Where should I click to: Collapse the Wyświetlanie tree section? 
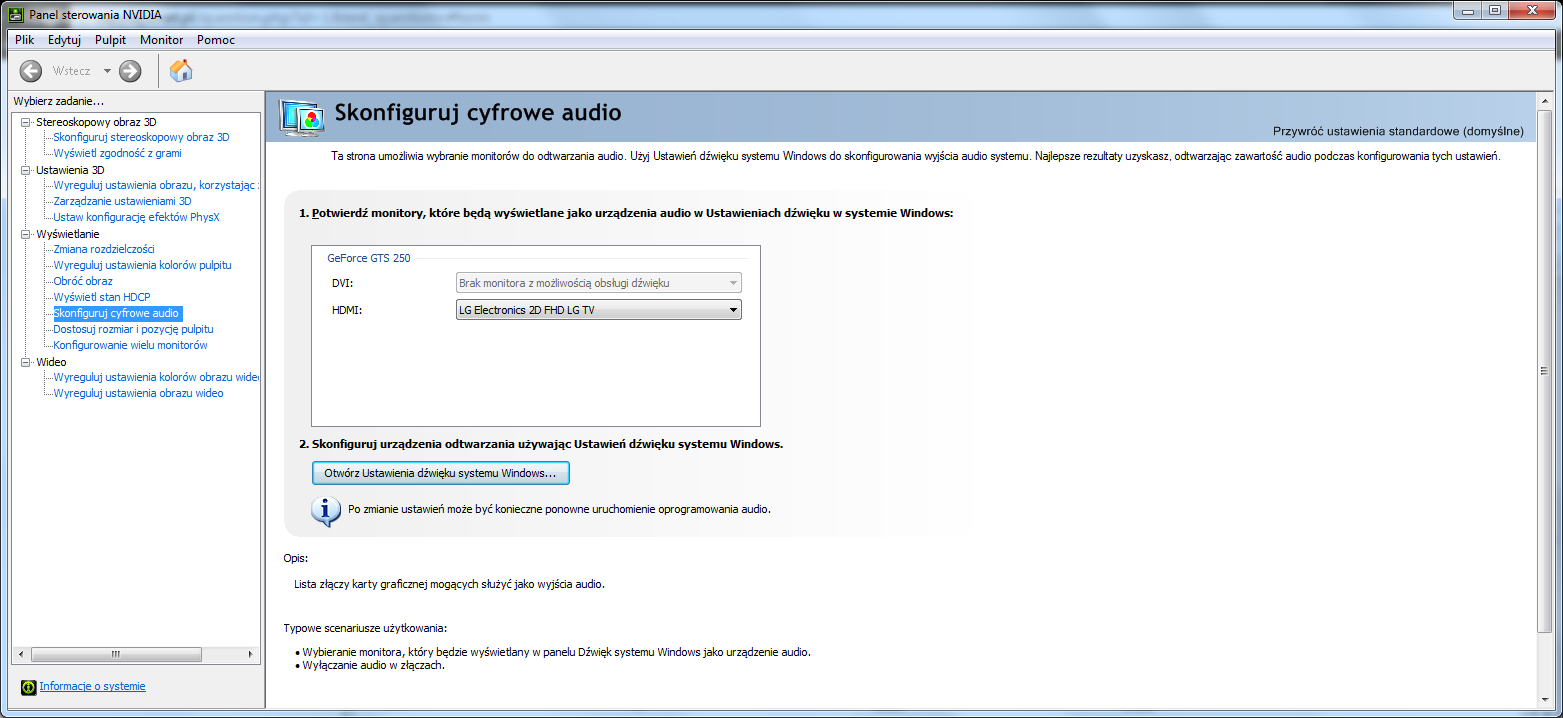tap(27, 234)
